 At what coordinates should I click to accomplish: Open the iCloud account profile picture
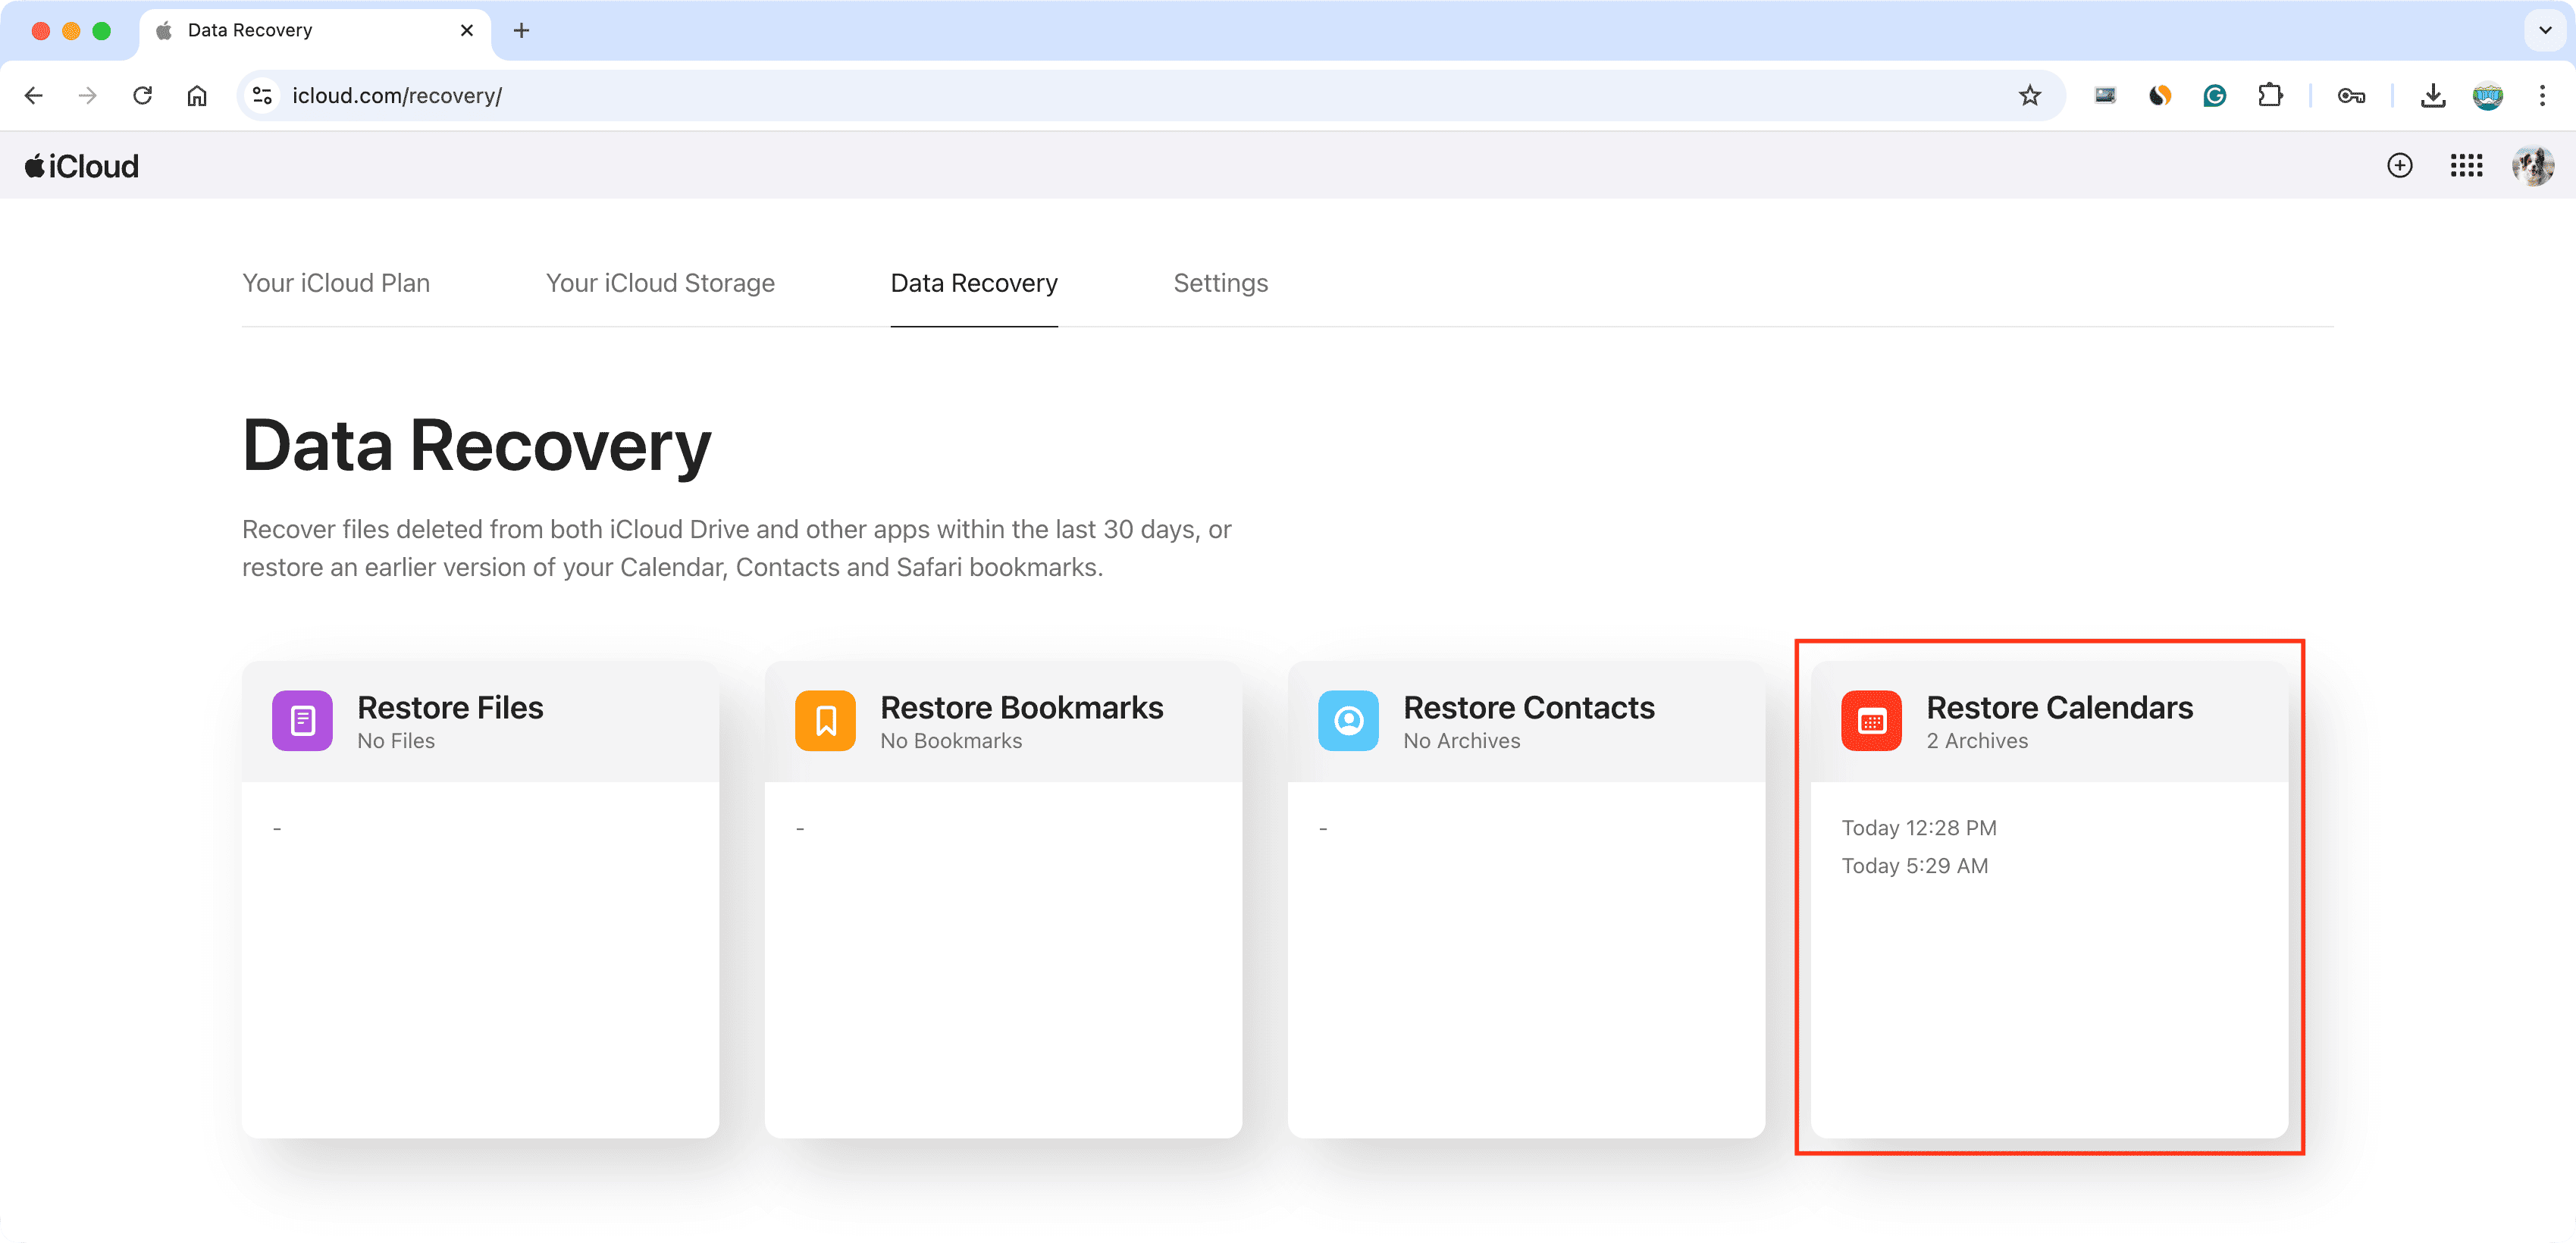coord(2532,166)
